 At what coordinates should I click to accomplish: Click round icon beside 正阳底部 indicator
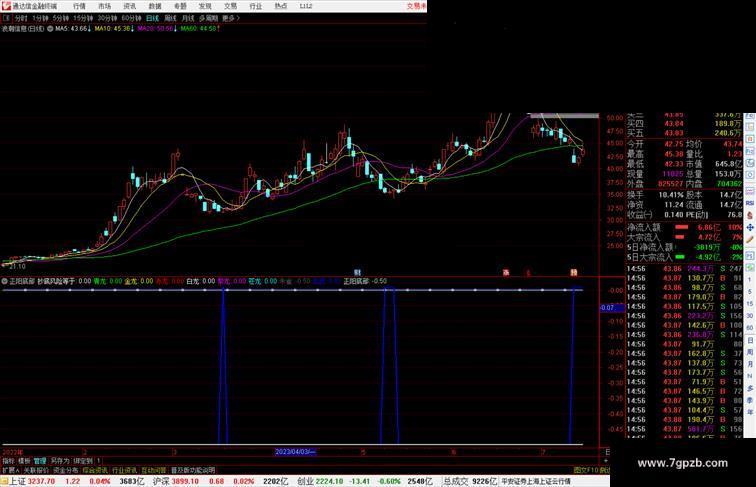click(x=5, y=281)
